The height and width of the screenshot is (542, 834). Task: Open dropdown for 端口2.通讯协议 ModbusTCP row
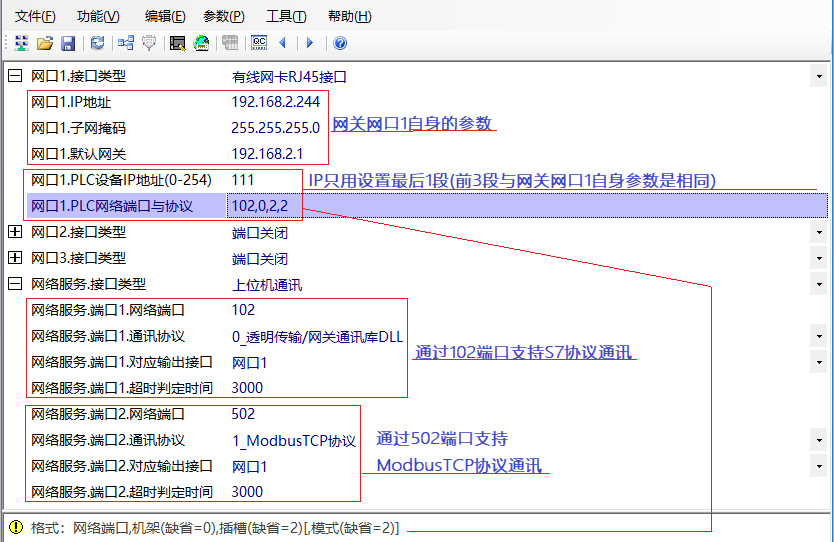819,440
